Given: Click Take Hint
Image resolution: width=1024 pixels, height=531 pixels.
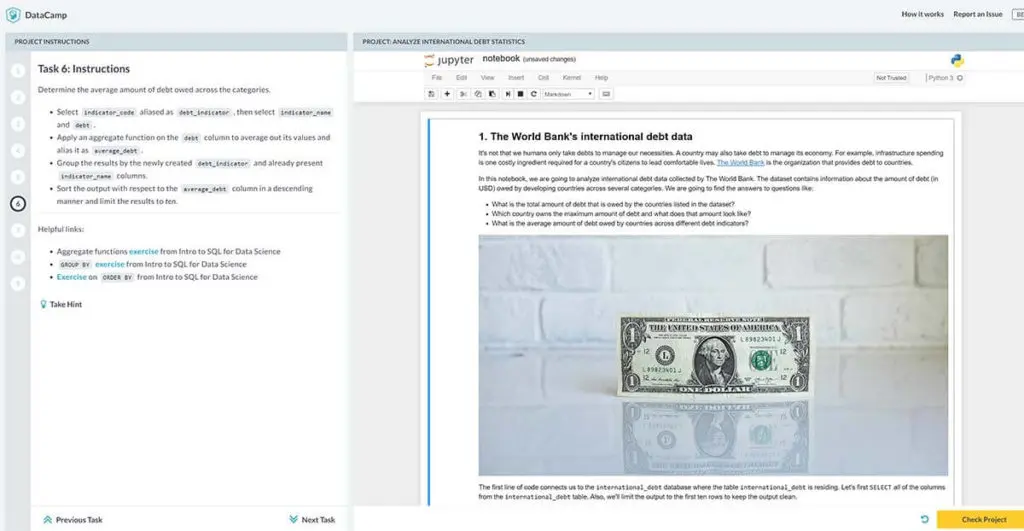Looking at the screenshot, I should [x=61, y=304].
